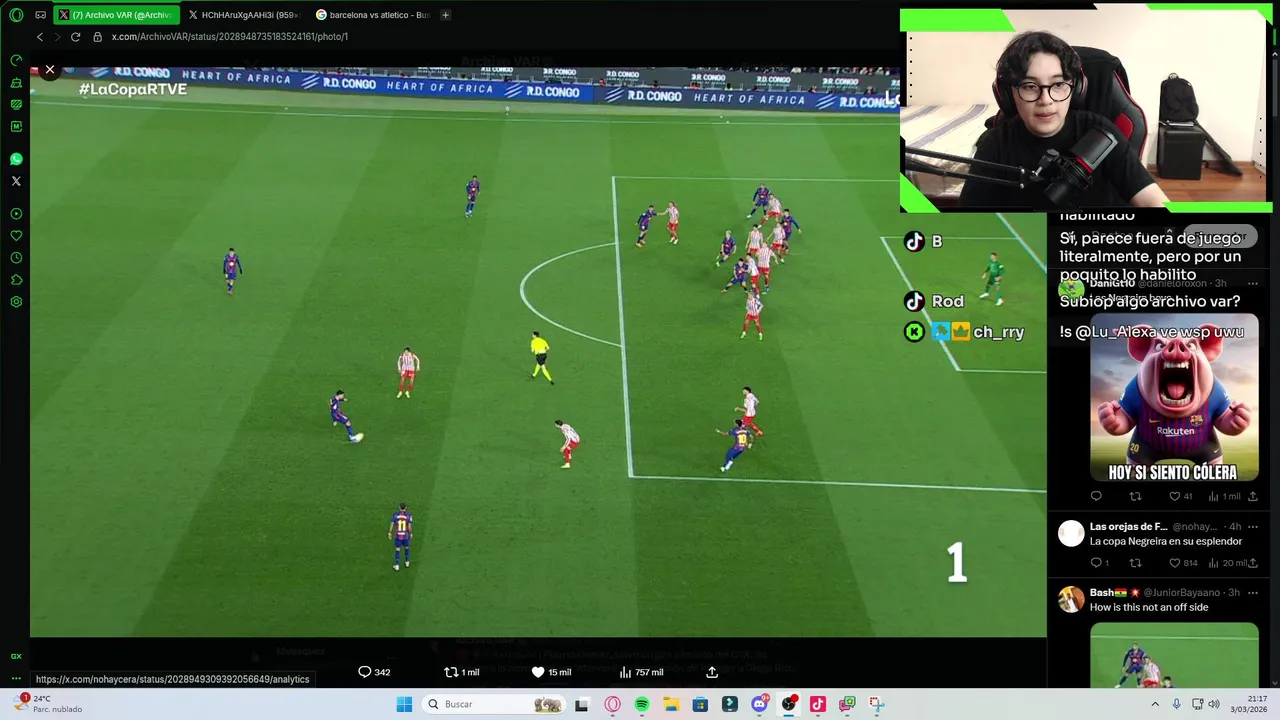Like the 'La copa Negreira' reply
The image size is (1280, 720).
click(1183, 563)
